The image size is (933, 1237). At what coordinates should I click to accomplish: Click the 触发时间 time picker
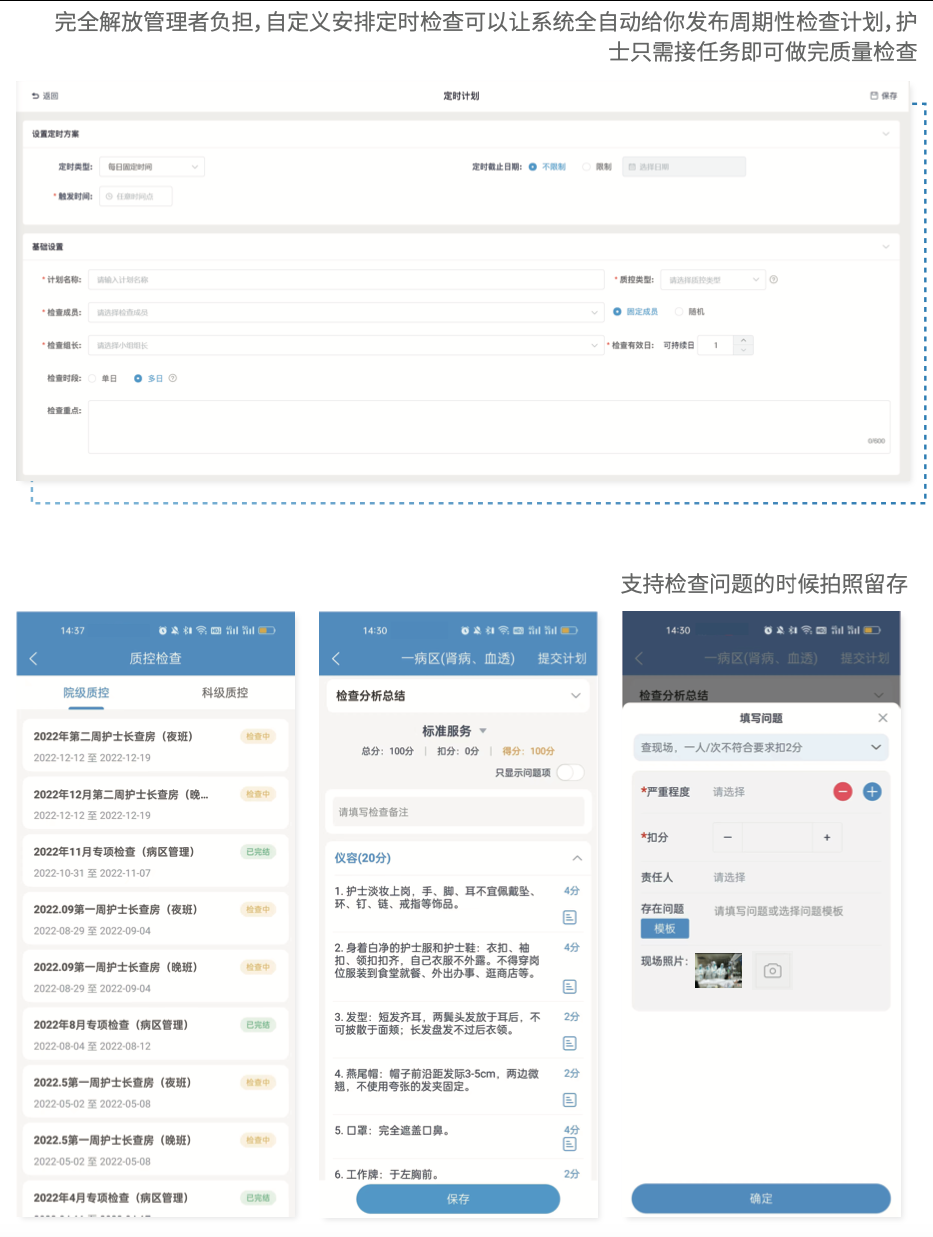(135, 197)
